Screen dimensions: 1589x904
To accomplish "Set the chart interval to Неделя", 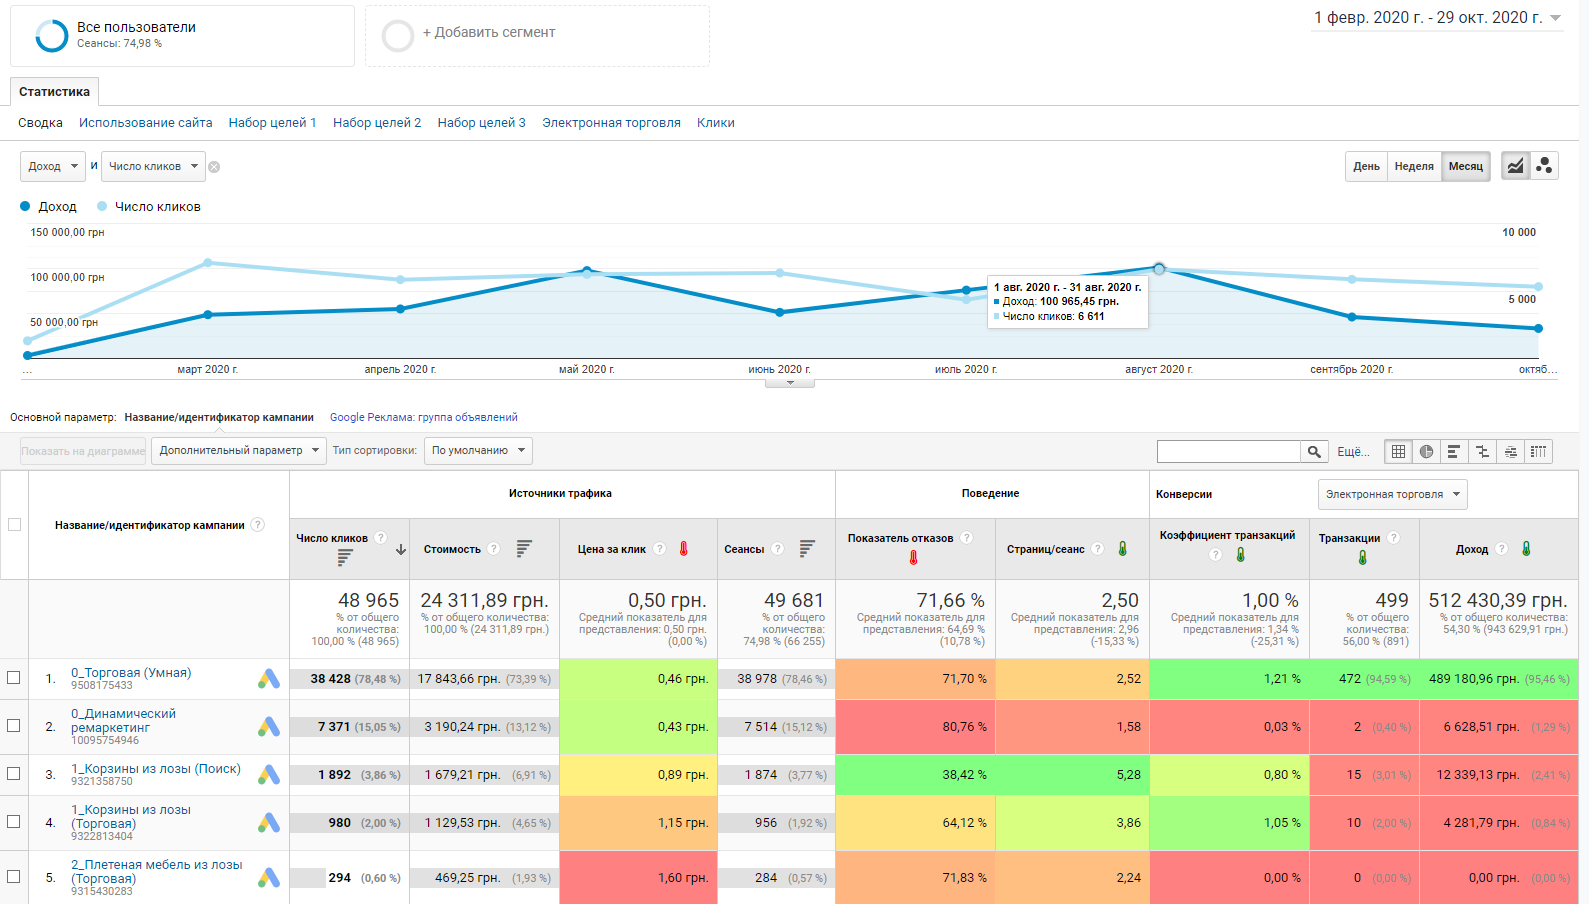I will point(1413,166).
